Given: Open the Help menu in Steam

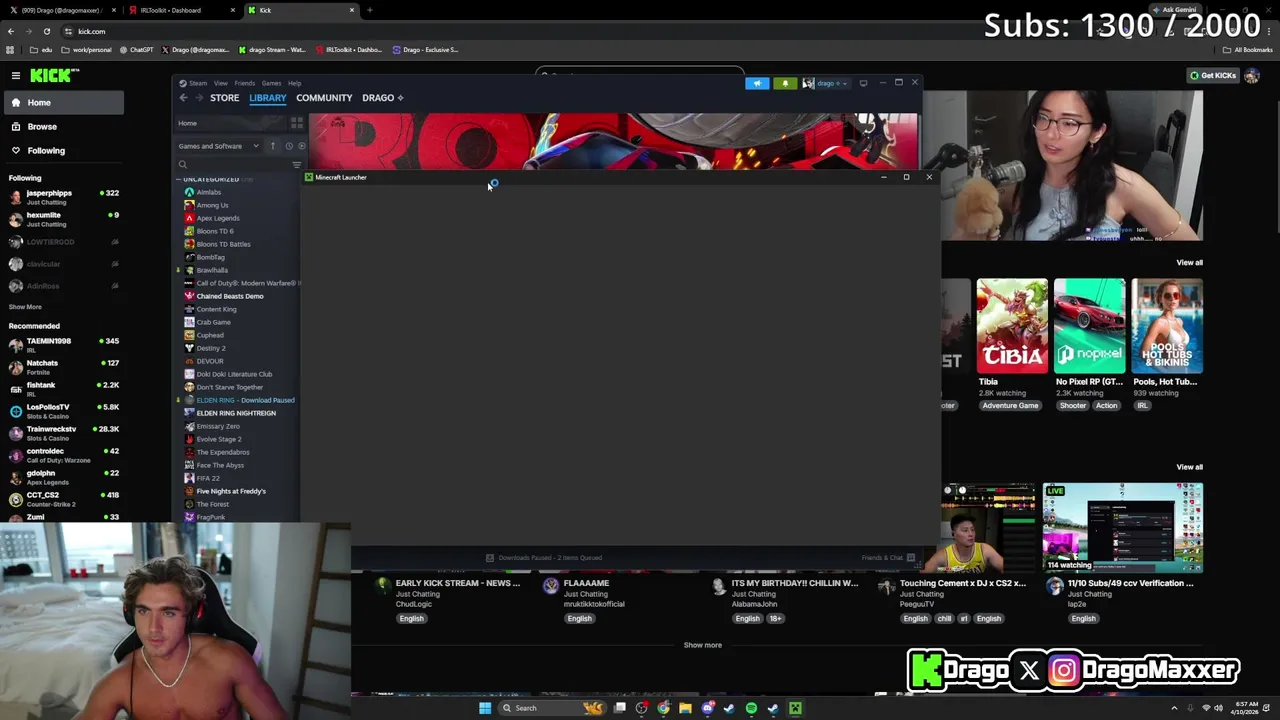Looking at the screenshot, I should [x=294, y=83].
